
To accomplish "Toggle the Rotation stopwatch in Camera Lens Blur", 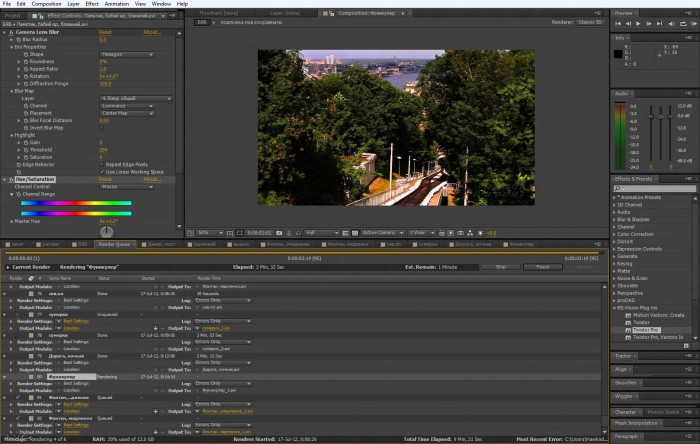I will (x=26, y=76).
